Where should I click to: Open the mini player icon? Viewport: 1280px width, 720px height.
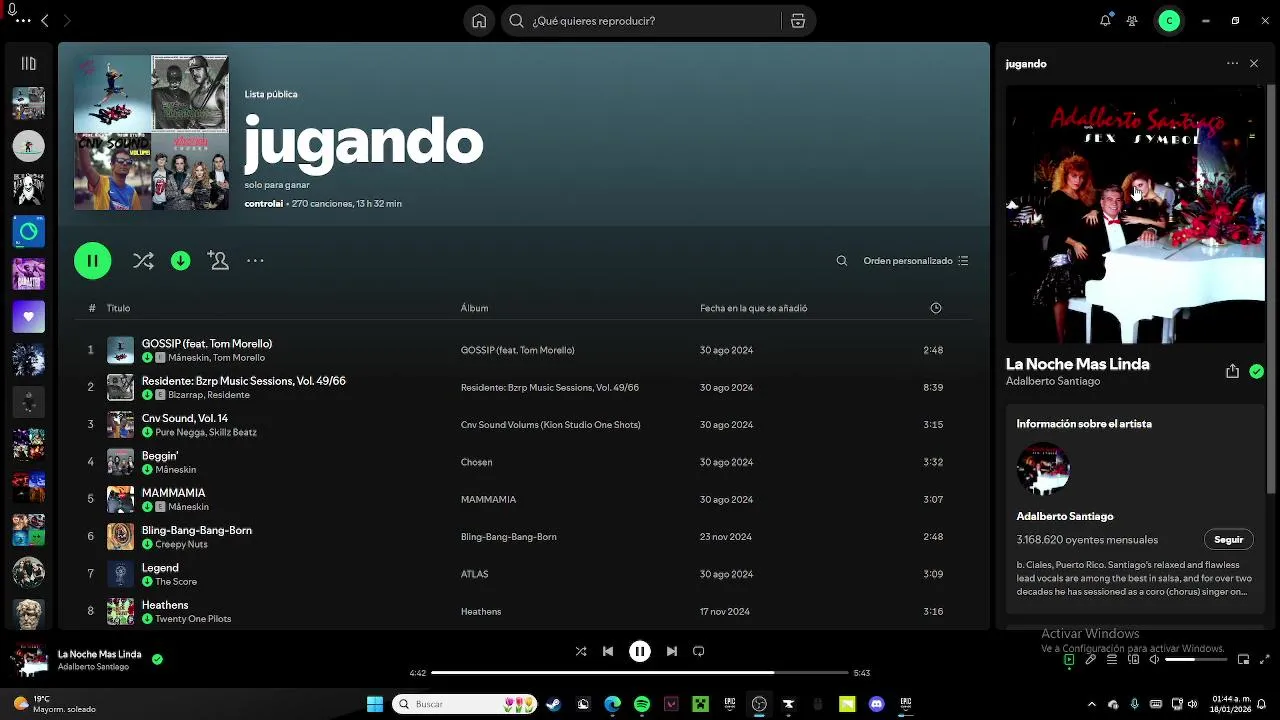1243,660
